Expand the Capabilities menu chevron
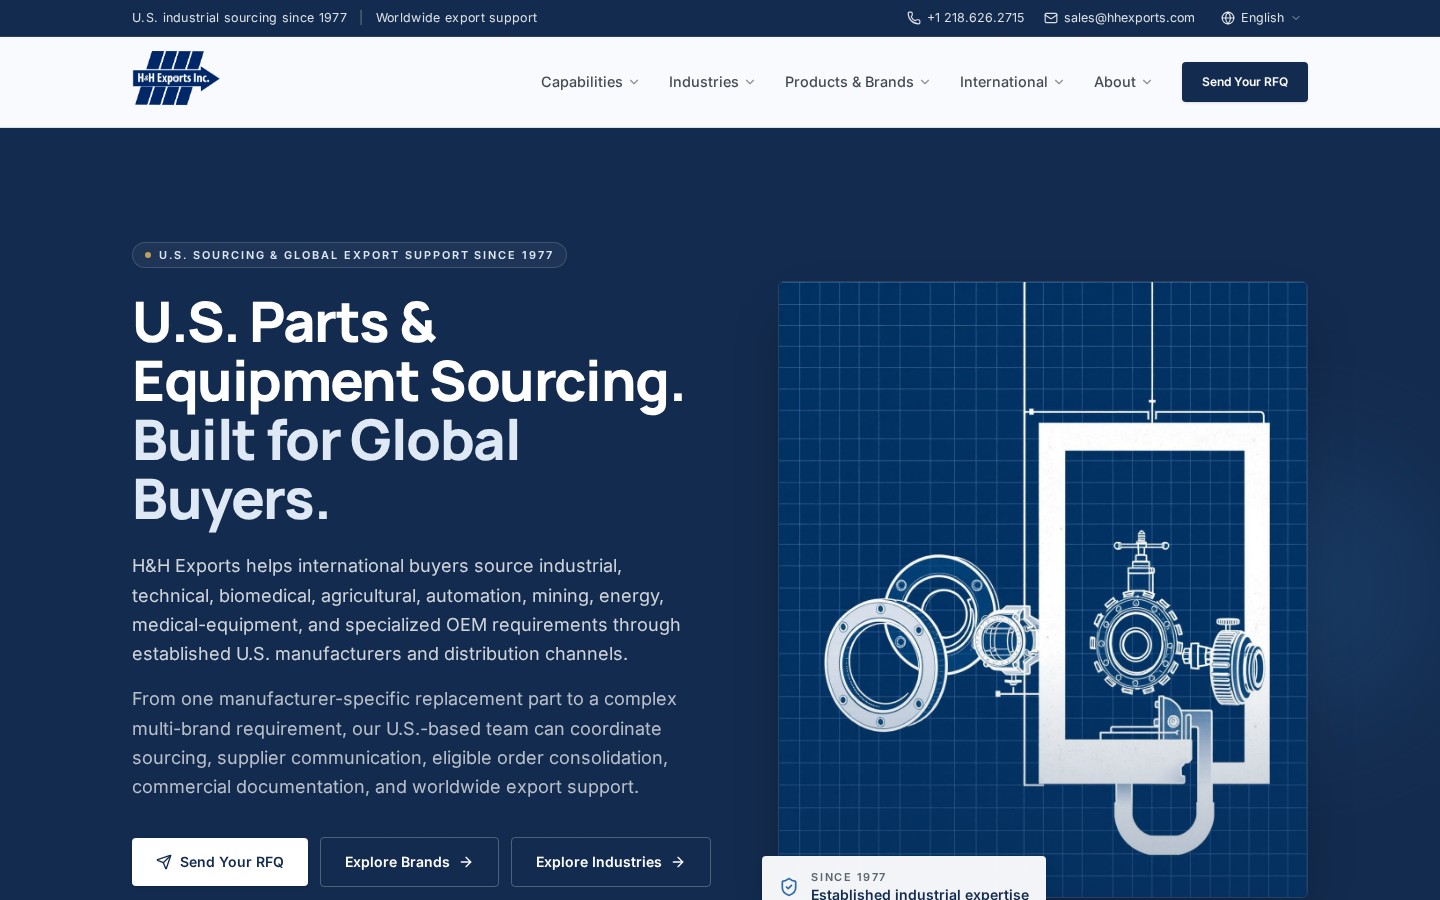Screen dimensions: 1440x900 (634, 82)
